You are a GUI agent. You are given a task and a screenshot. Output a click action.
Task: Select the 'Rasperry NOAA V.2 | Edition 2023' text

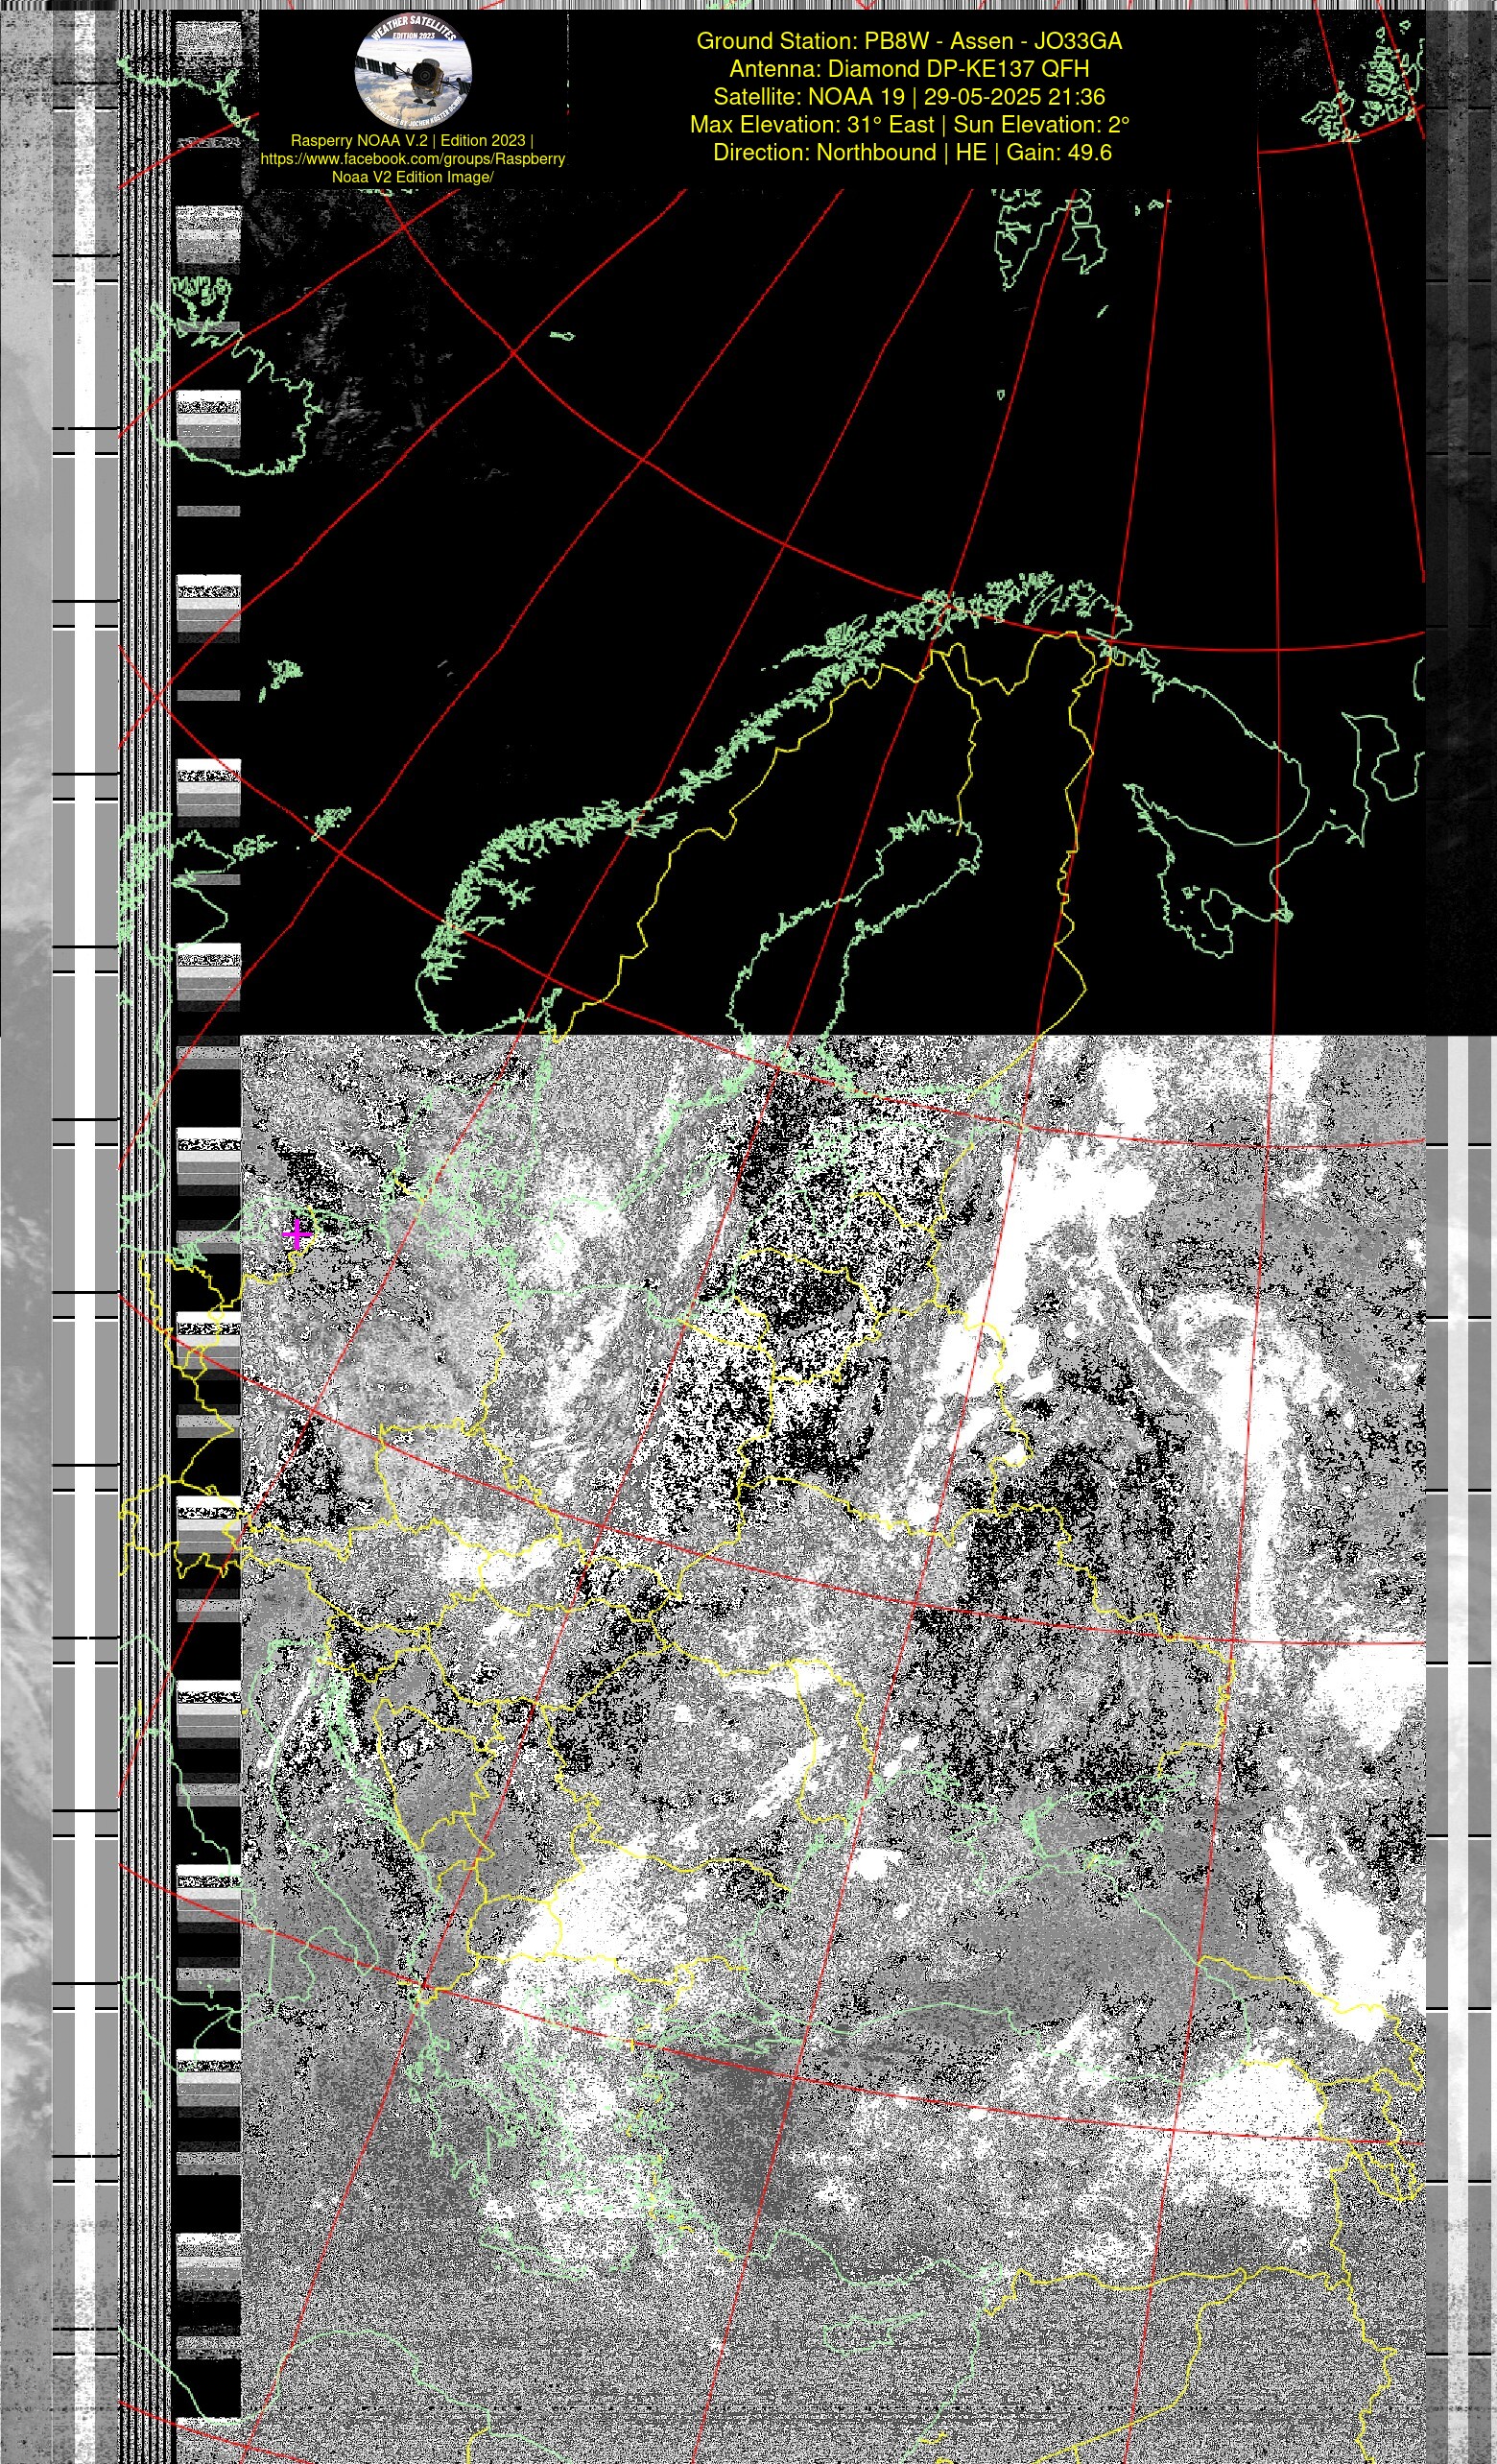[408, 141]
